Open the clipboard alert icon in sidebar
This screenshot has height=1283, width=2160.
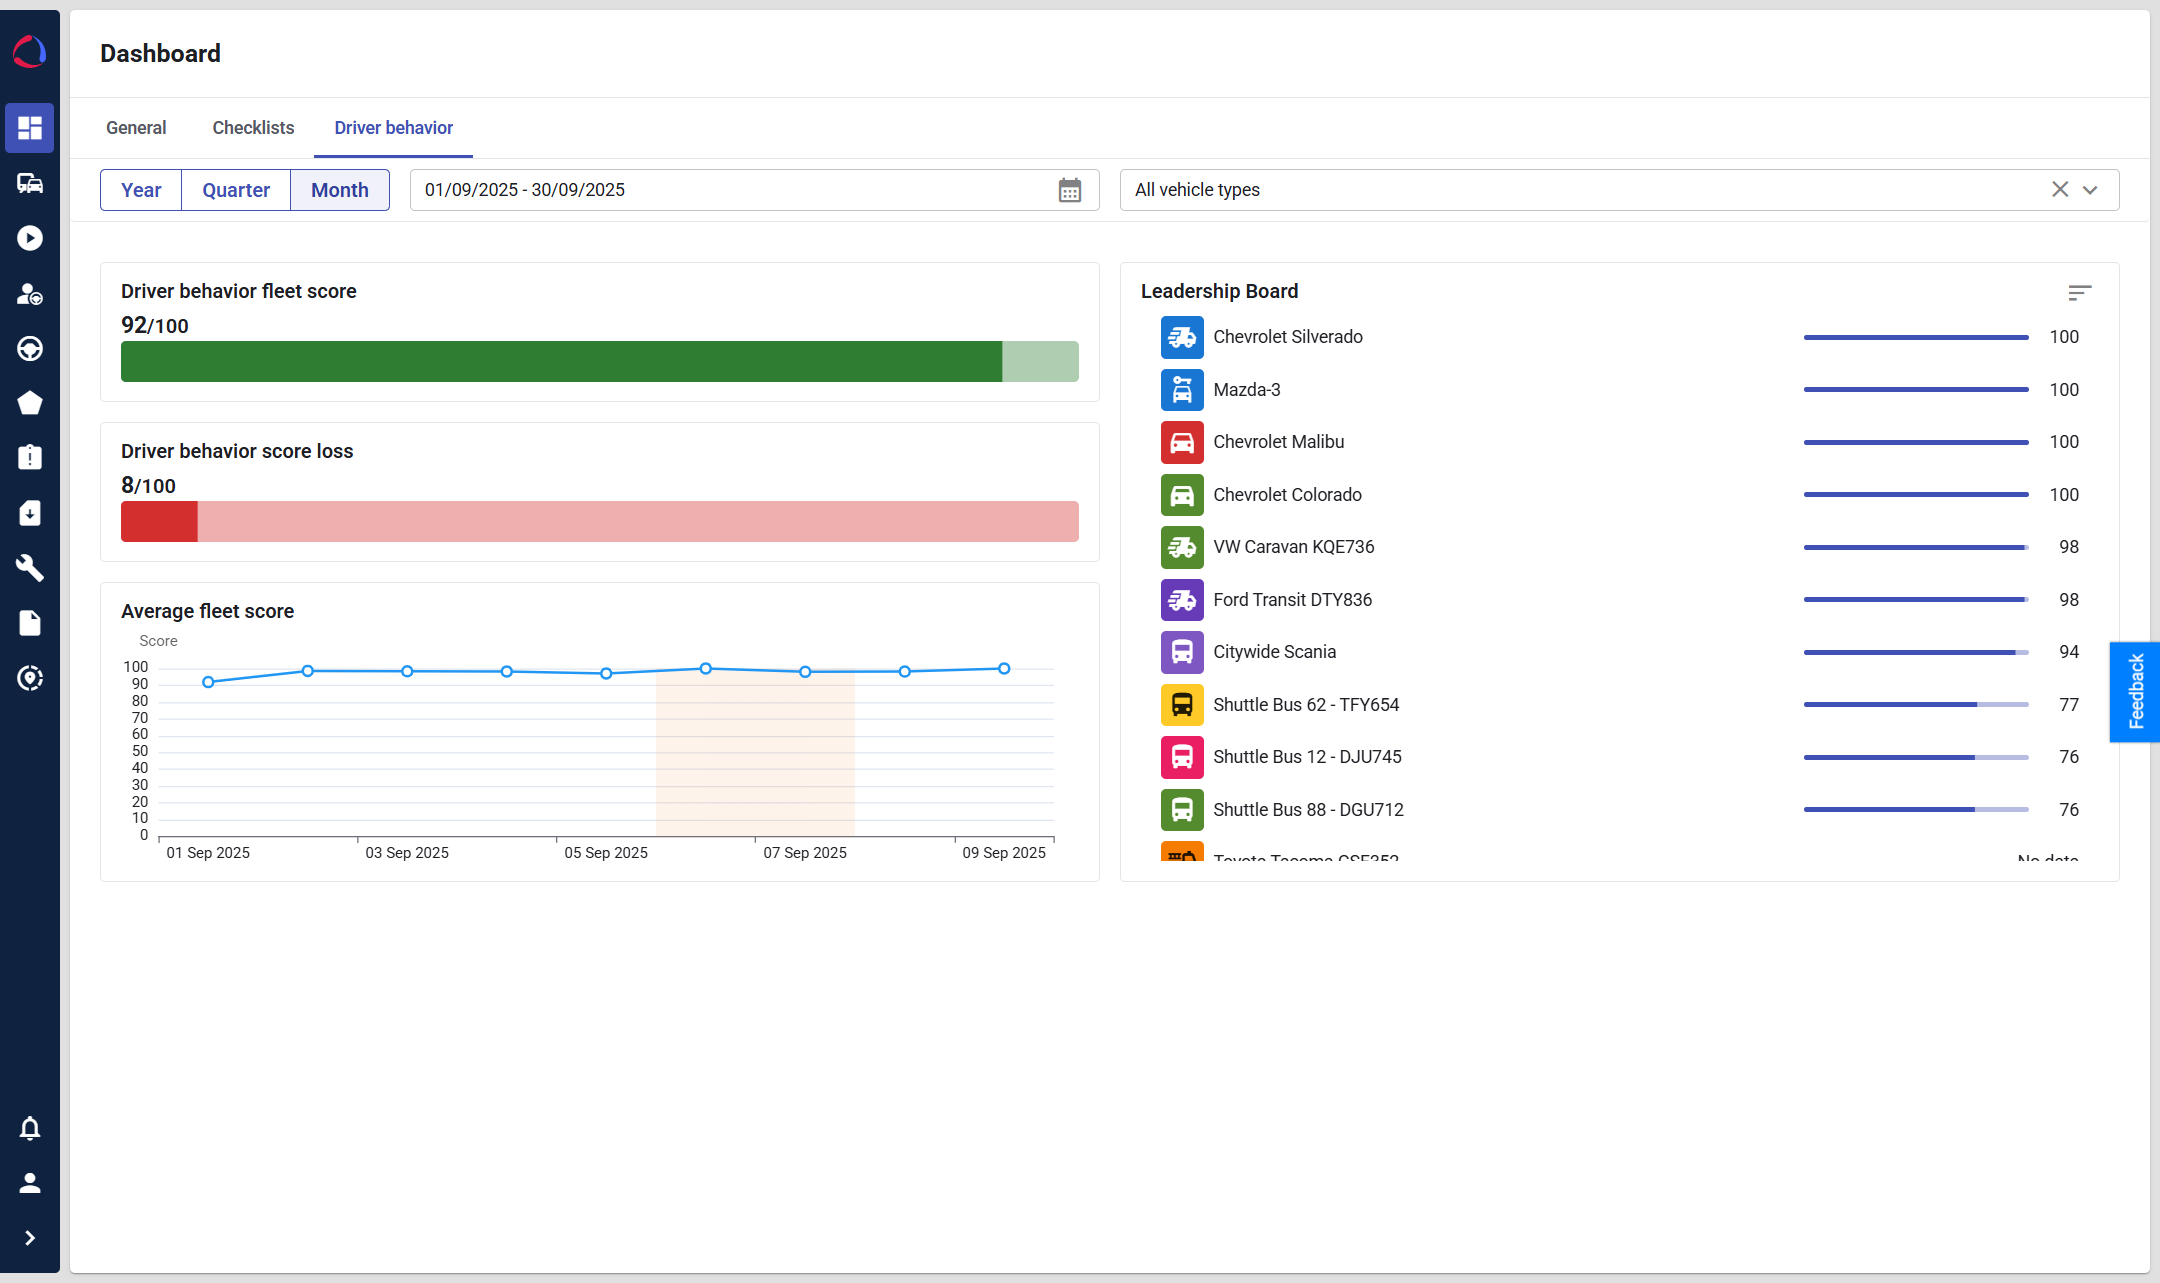[x=30, y=458]
